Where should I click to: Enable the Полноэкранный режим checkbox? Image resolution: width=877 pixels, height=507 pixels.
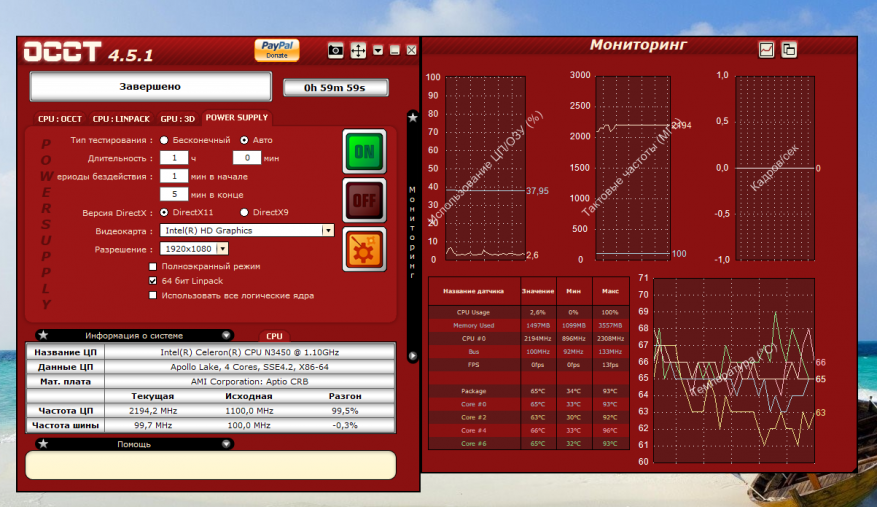click(x=153, y=266)
